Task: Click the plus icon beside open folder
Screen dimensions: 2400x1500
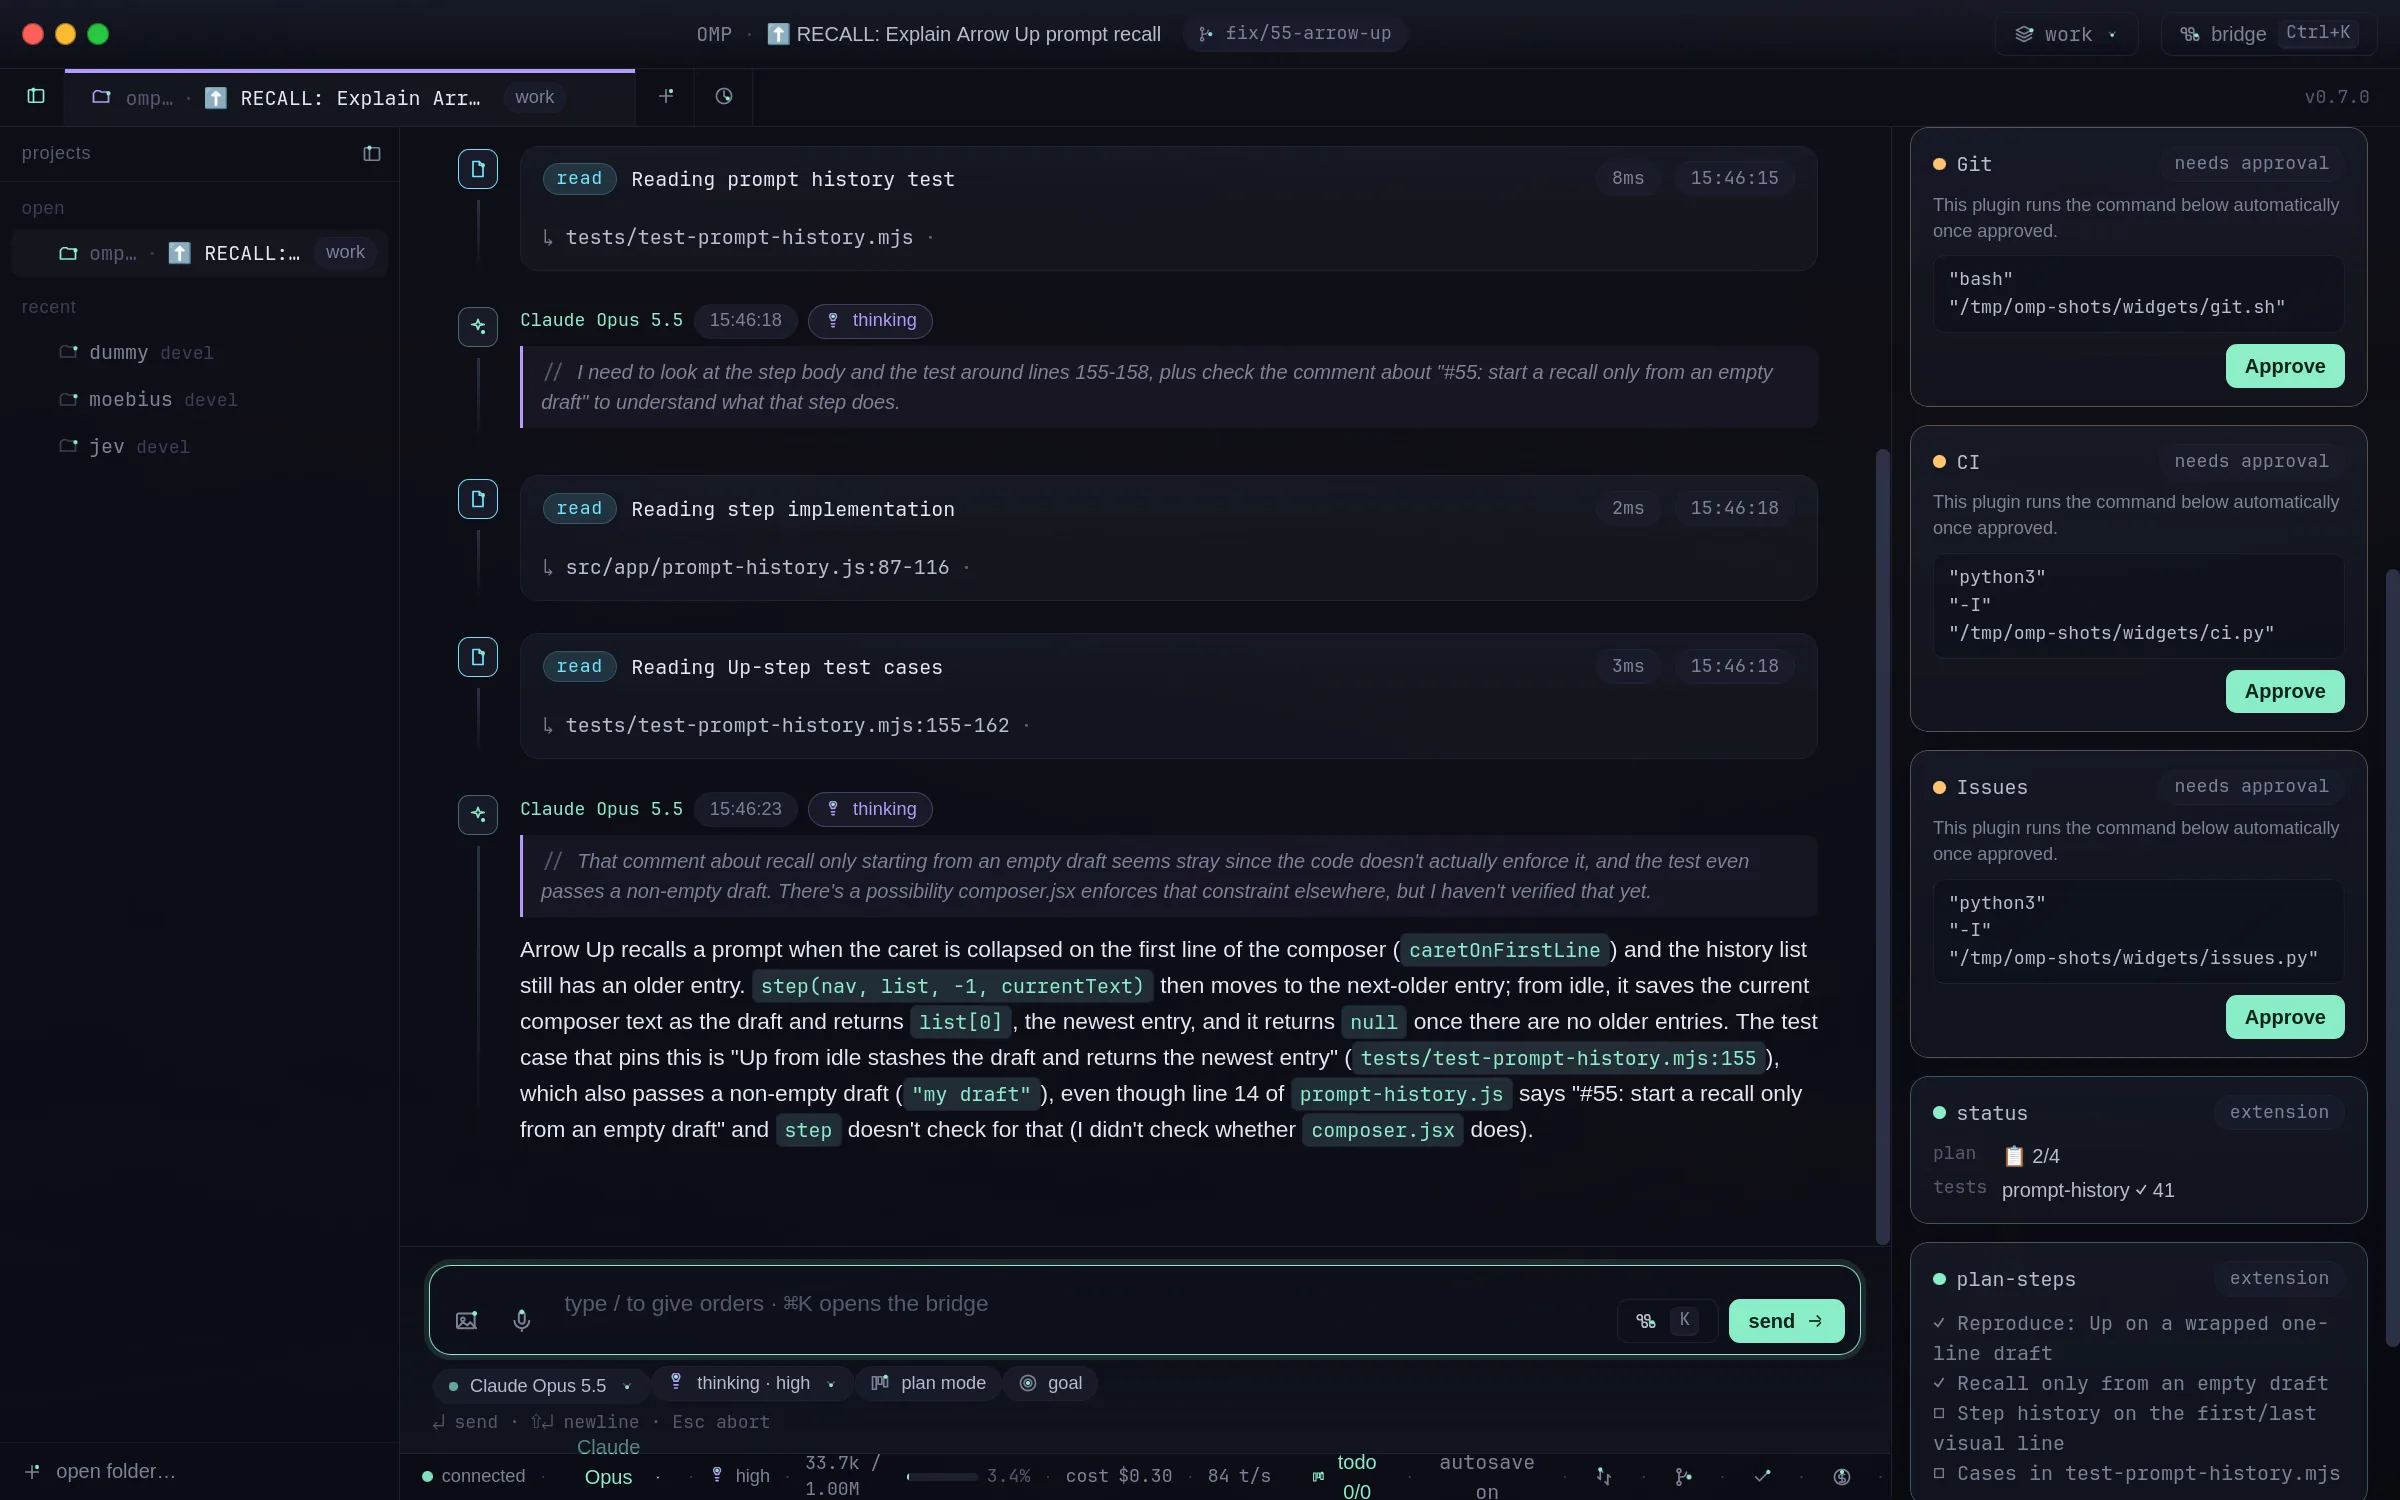Action: coord(32,1471)
